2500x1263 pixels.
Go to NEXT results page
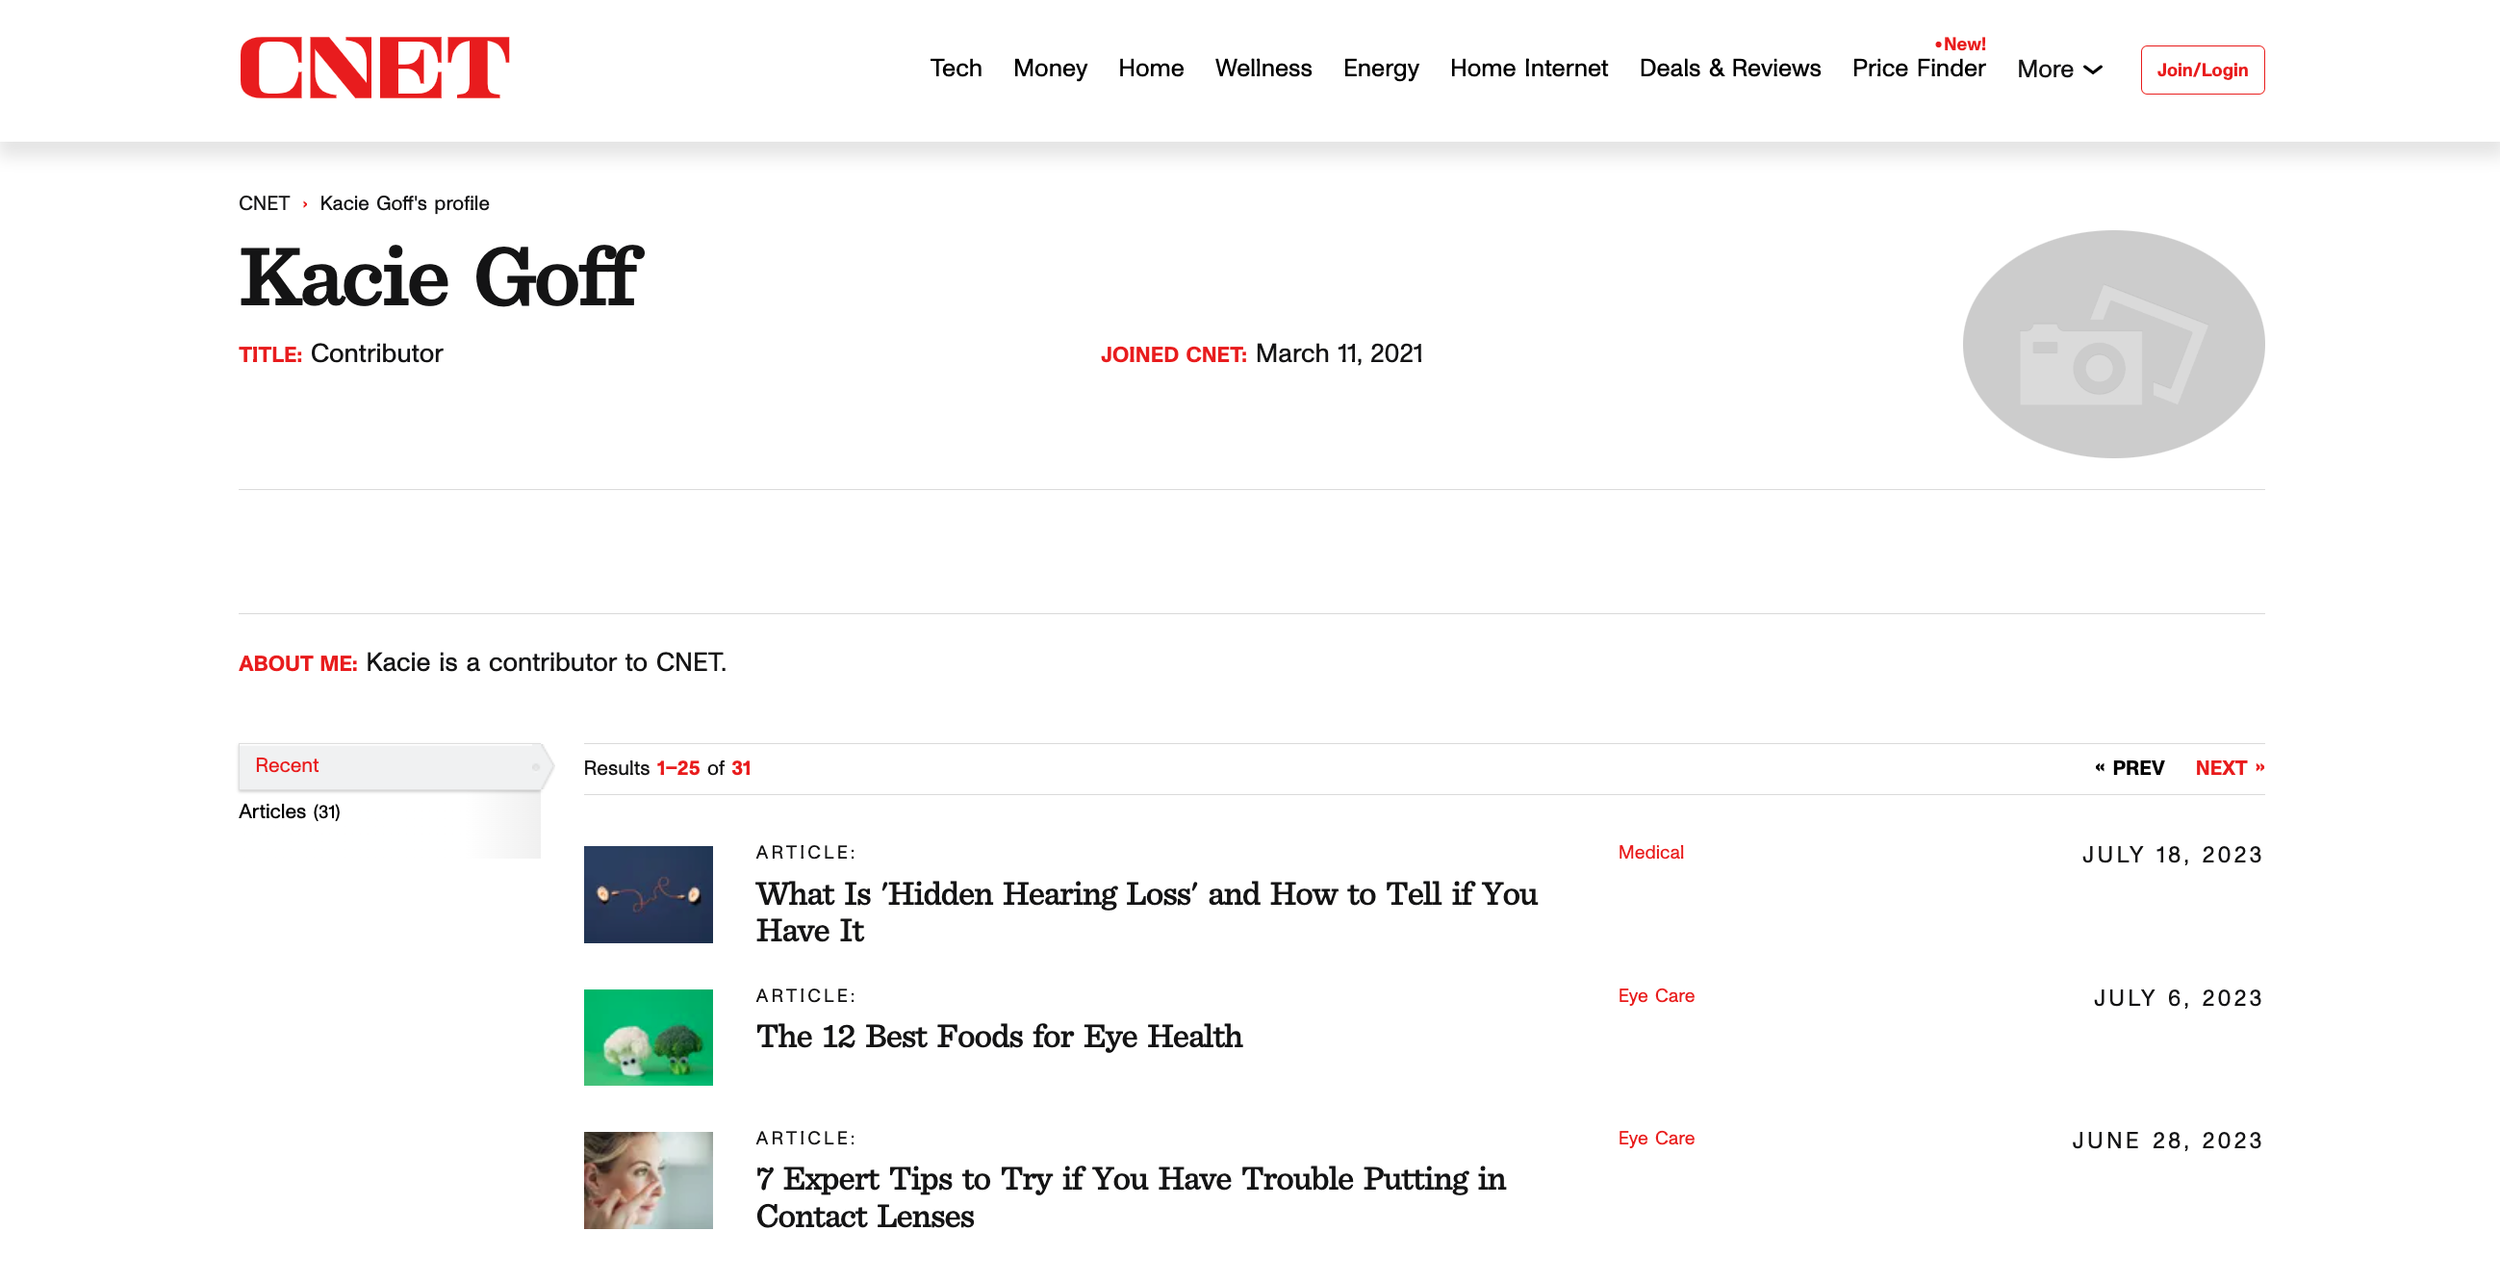tap(2229, 768)
